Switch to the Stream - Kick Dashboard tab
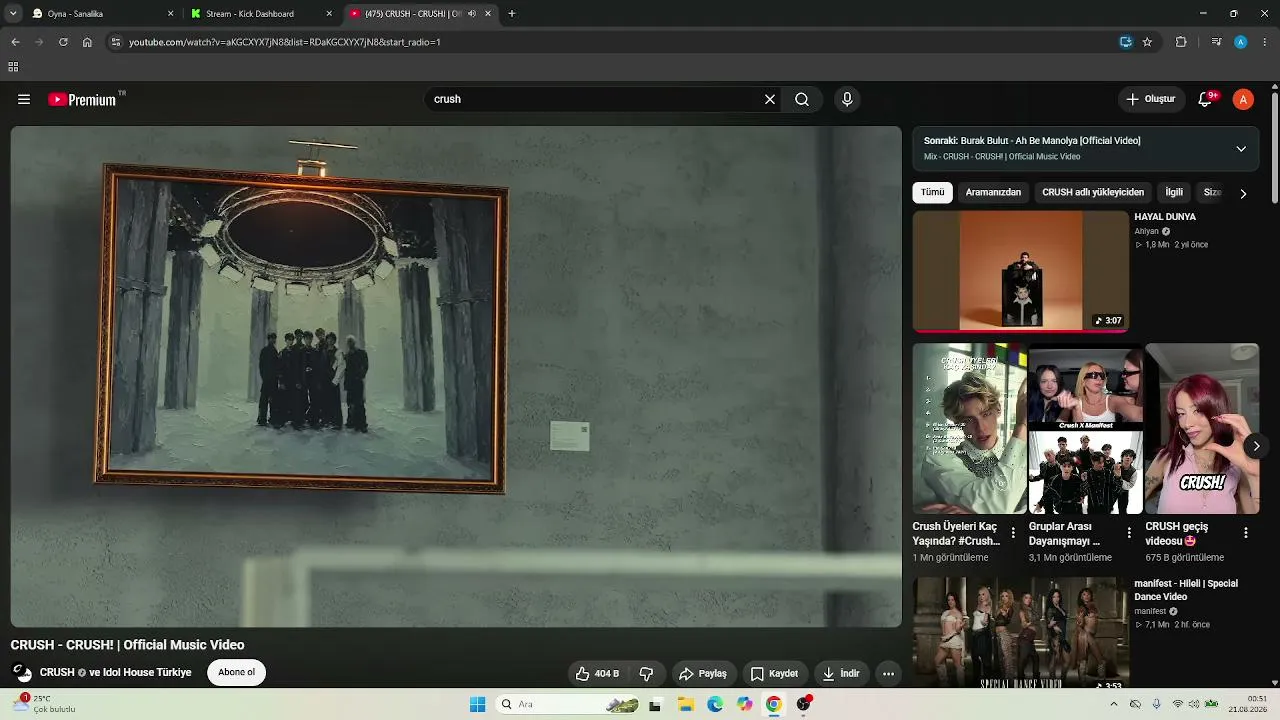Viewport: 1280px width, 720px height. pos(261,14)
